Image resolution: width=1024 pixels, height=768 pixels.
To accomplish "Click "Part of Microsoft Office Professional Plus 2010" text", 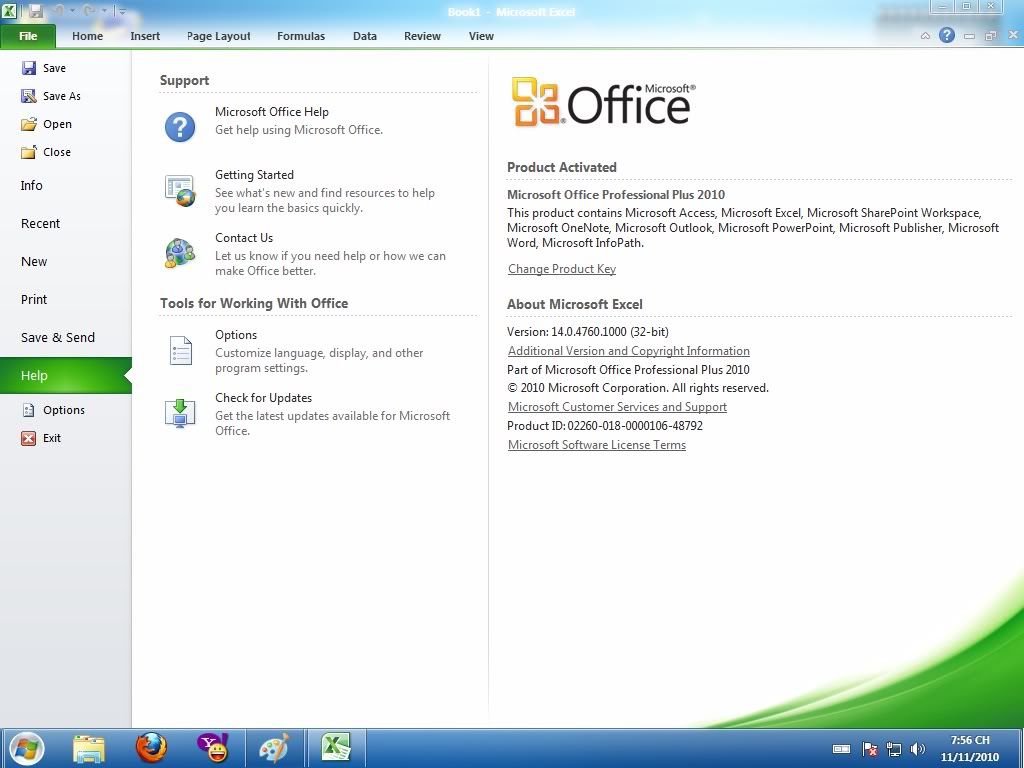I will pyautogui.click(x=629, y=370).
